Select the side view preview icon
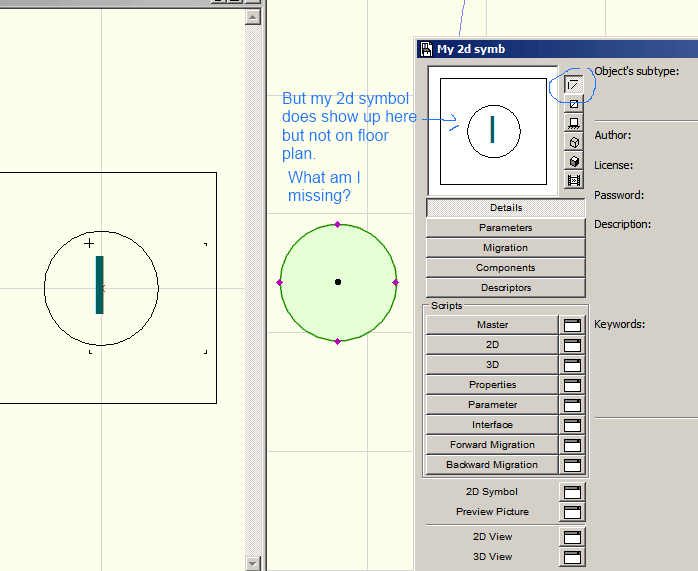Image resolution: width=698 pixels, height=571 pixels. 573,123
